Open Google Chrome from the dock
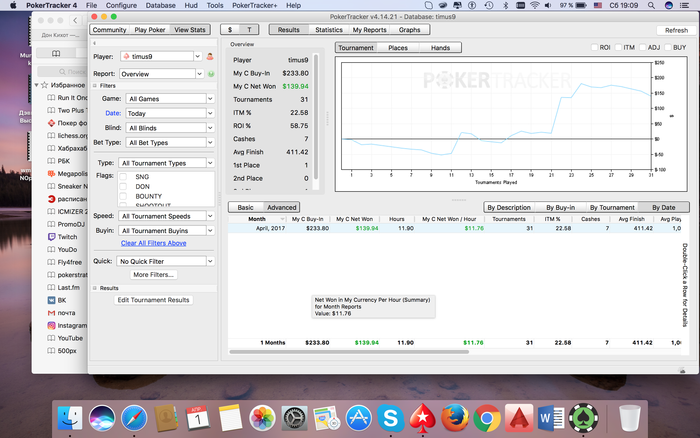This screenshot has width=700, height=438. tap(487, 418)
